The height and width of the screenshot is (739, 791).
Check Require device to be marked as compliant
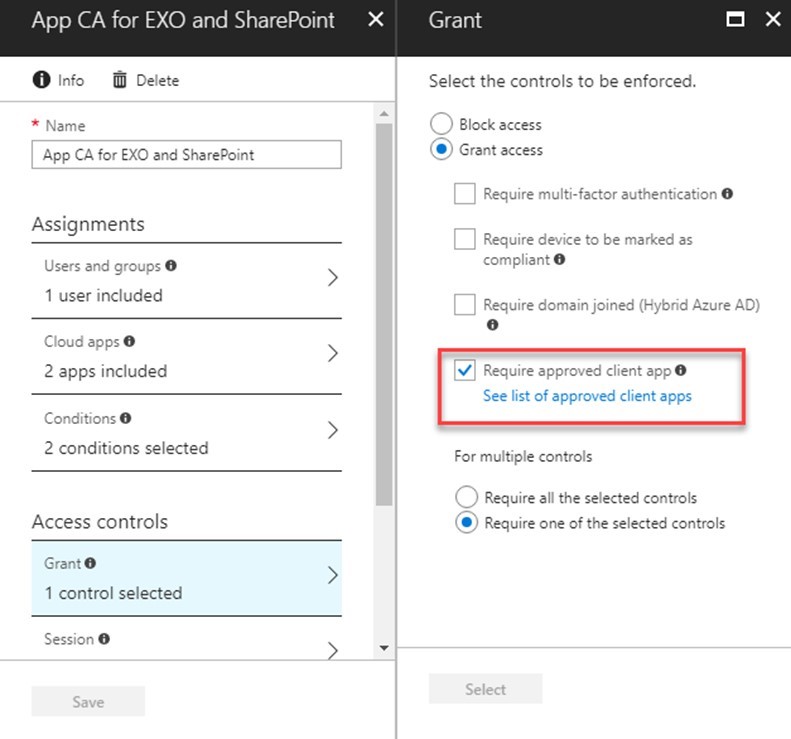pos(465,239)
